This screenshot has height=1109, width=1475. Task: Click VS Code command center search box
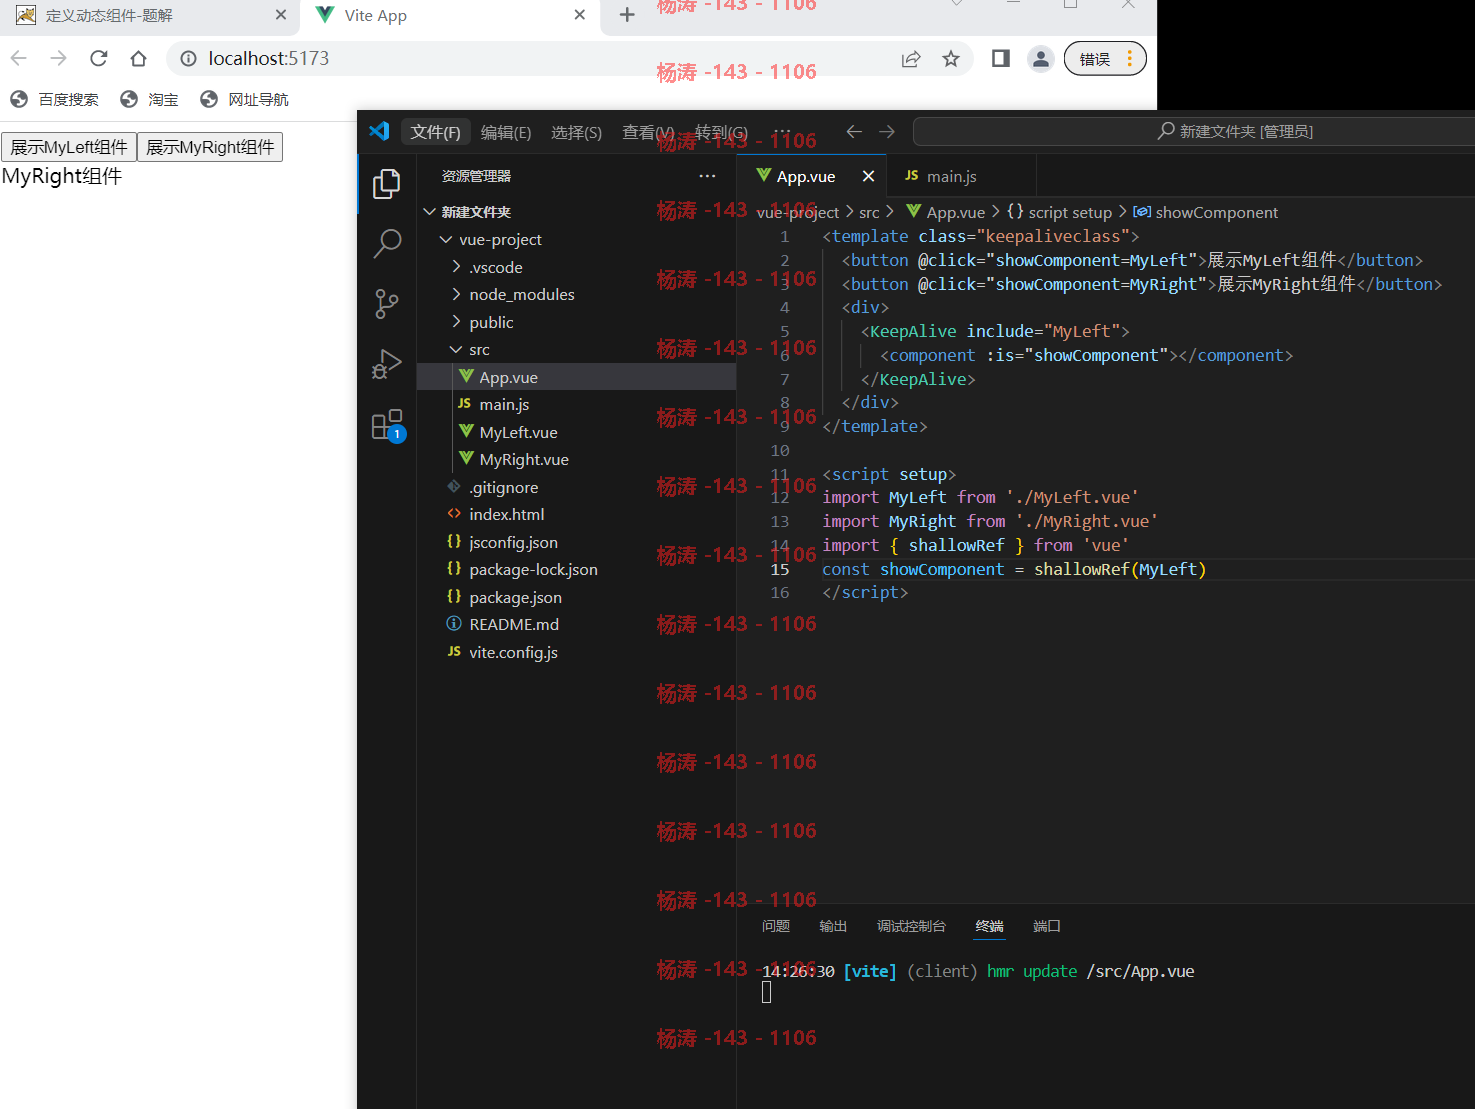pos(1193,131)
